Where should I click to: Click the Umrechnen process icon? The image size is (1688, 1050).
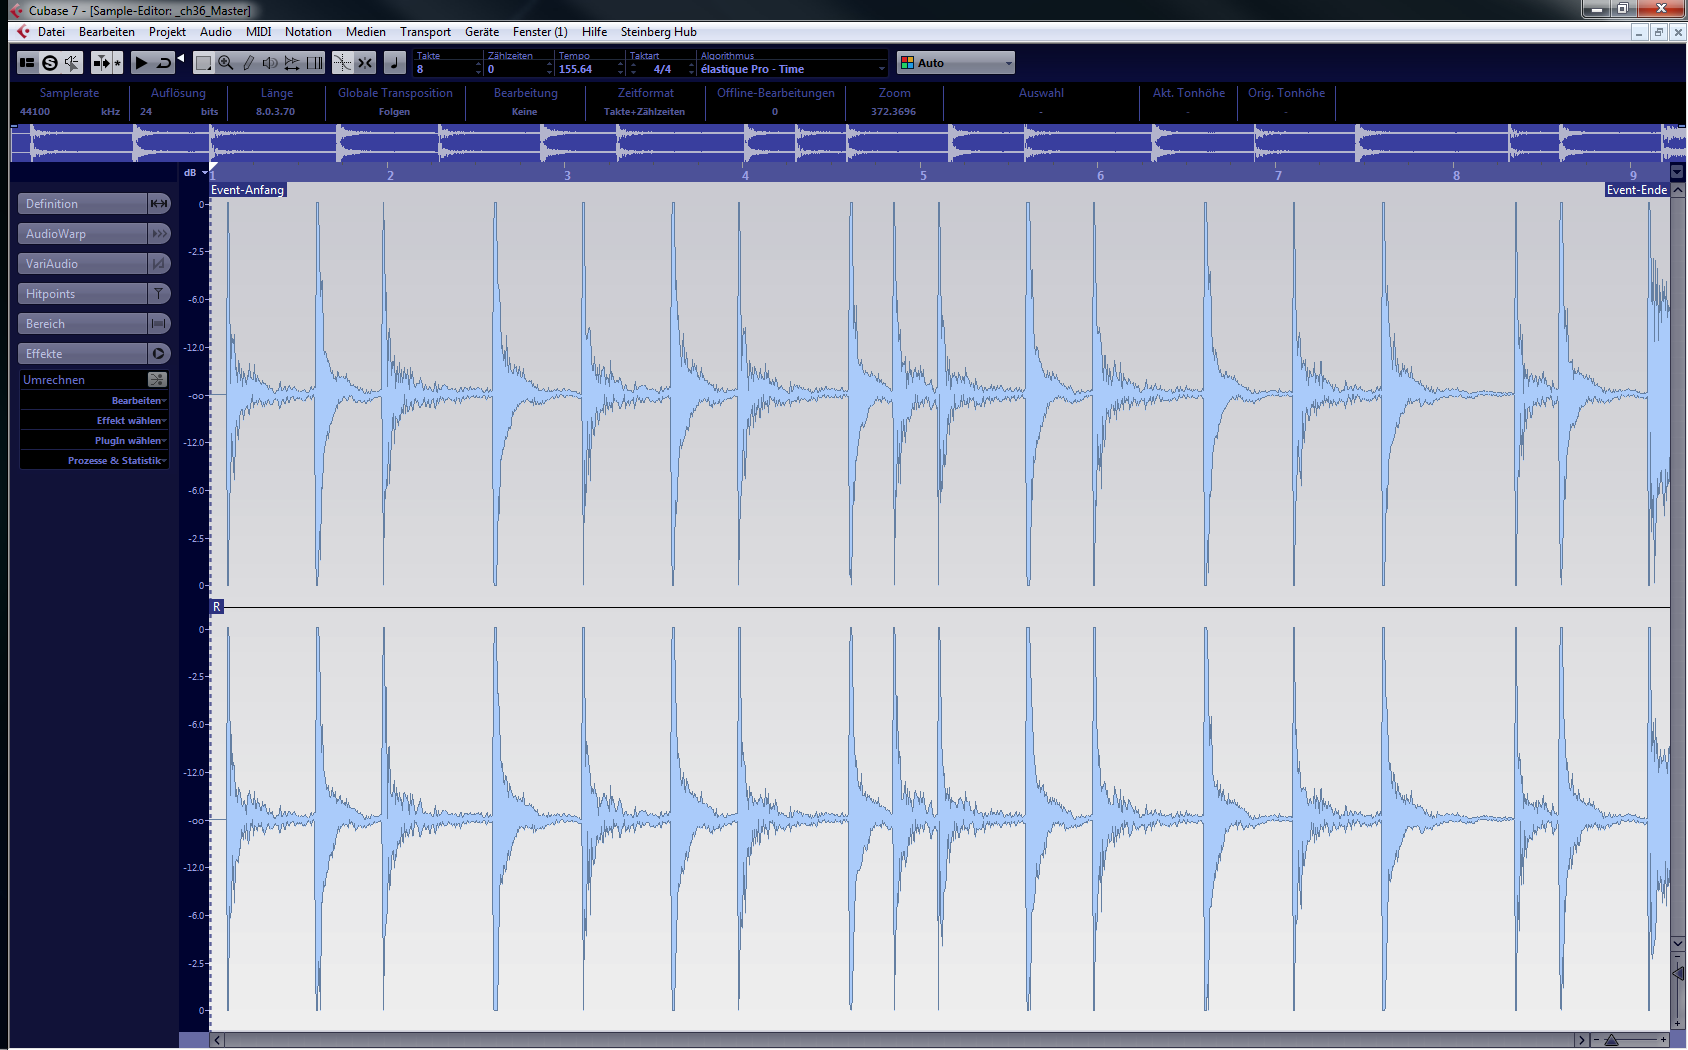click(157, 380)
